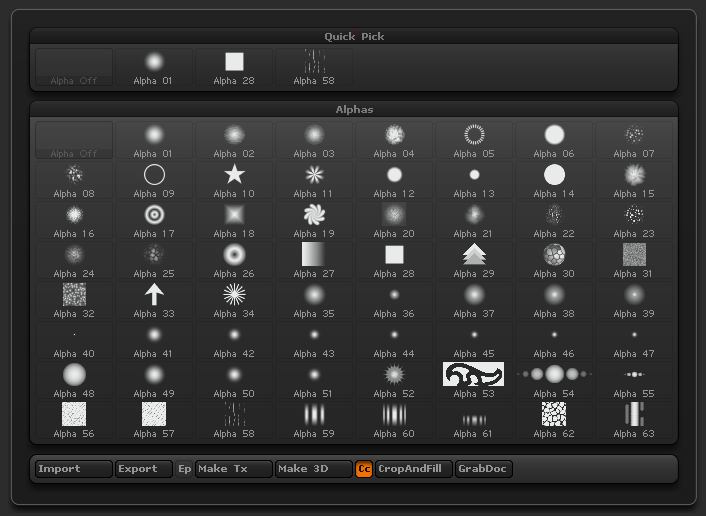Pick Alpha 58 from Quick Pick

tap(314, 68)
